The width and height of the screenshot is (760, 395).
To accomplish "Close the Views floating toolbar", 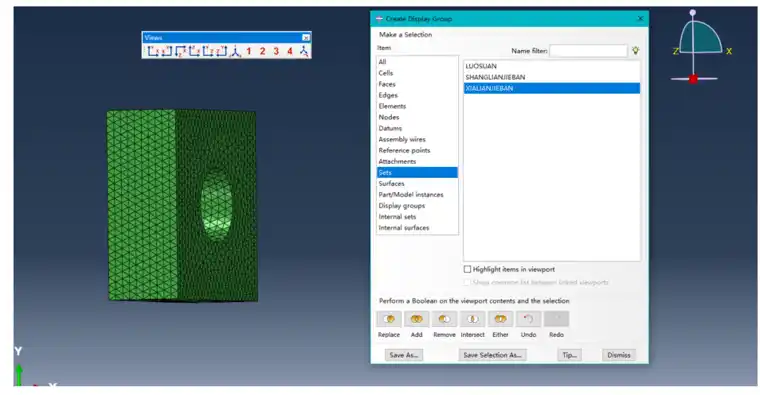I will (x=306, y=38).
